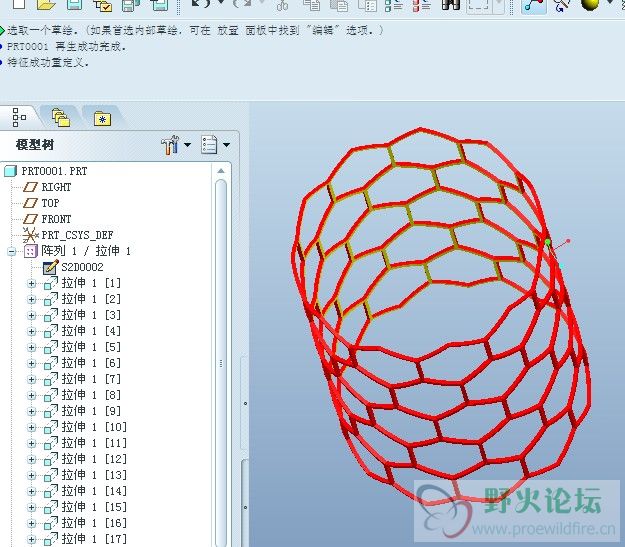The height and width of the screenshot is (547, 625).
Task: Expand 拉伸 1 [12] node
Action: point(31,459)
